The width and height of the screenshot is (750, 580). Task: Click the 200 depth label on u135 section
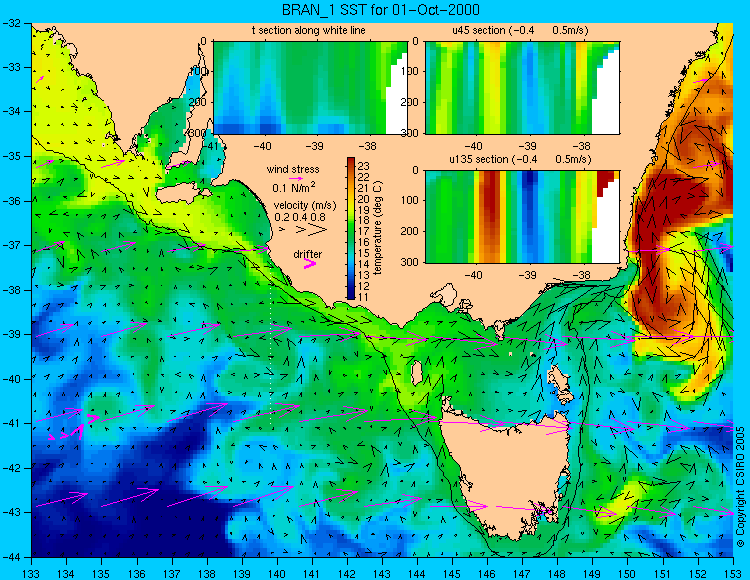412,231
